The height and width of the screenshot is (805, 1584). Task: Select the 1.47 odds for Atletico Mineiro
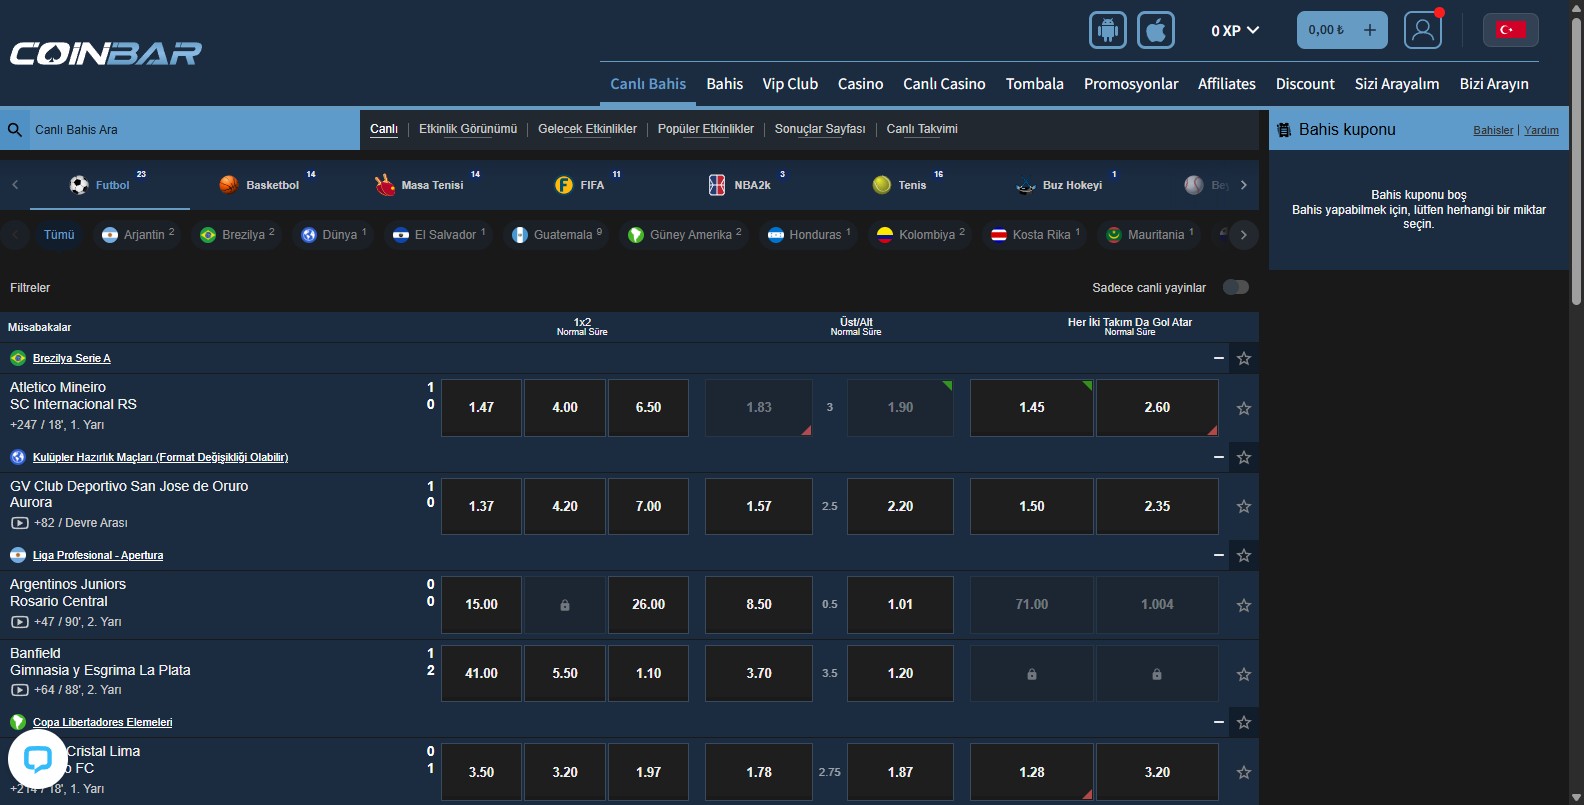[481, 408]
